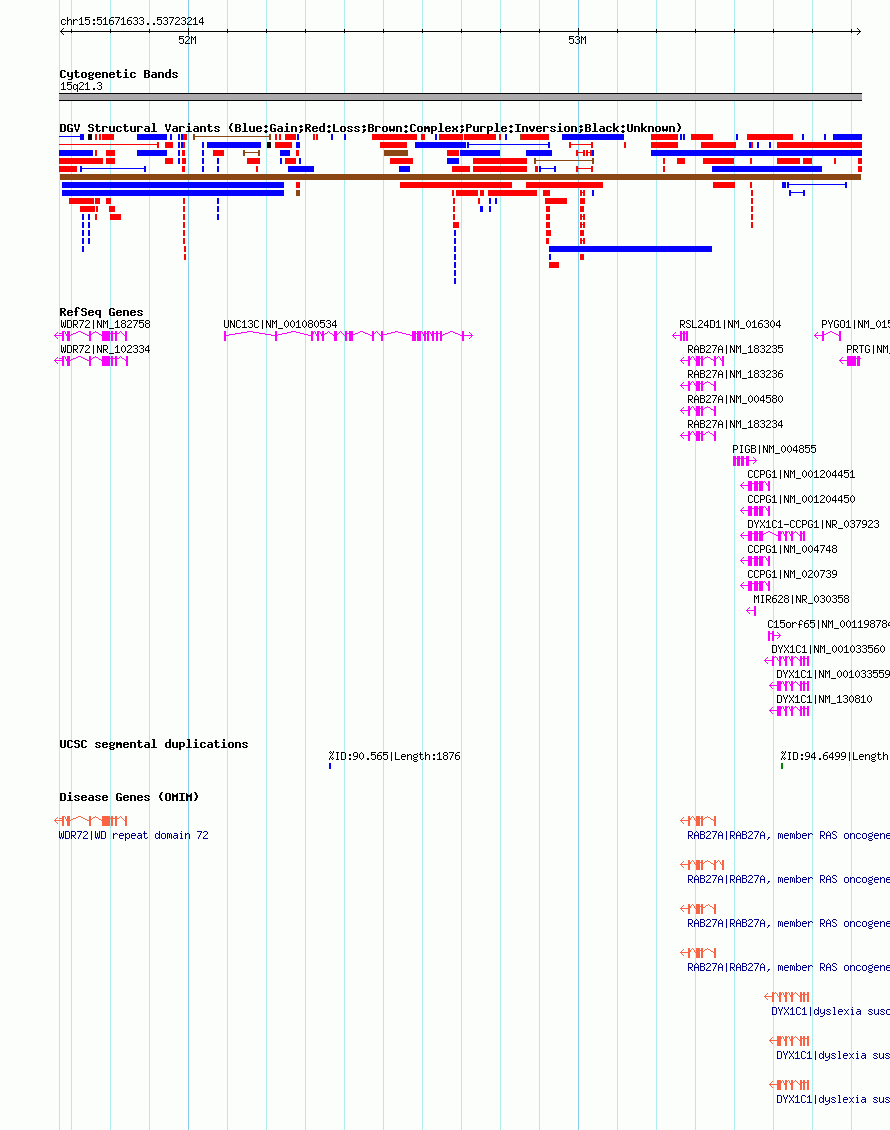Click the PYGO1 gene label
Screen dimensions: 890x1130
pyautogui.click(x=855, y=324)
